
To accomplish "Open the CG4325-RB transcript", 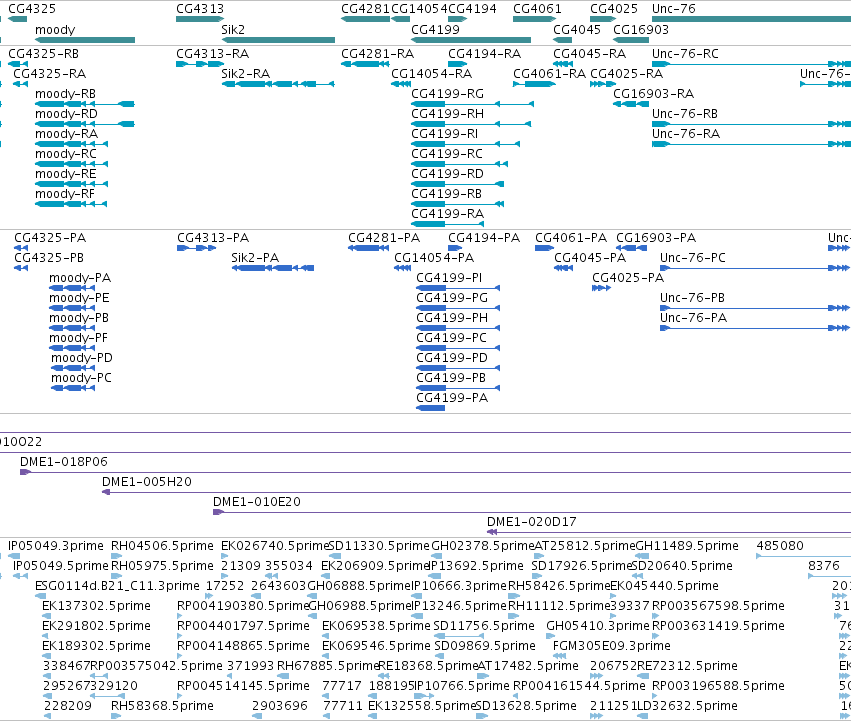I will [x=18, y=64].
